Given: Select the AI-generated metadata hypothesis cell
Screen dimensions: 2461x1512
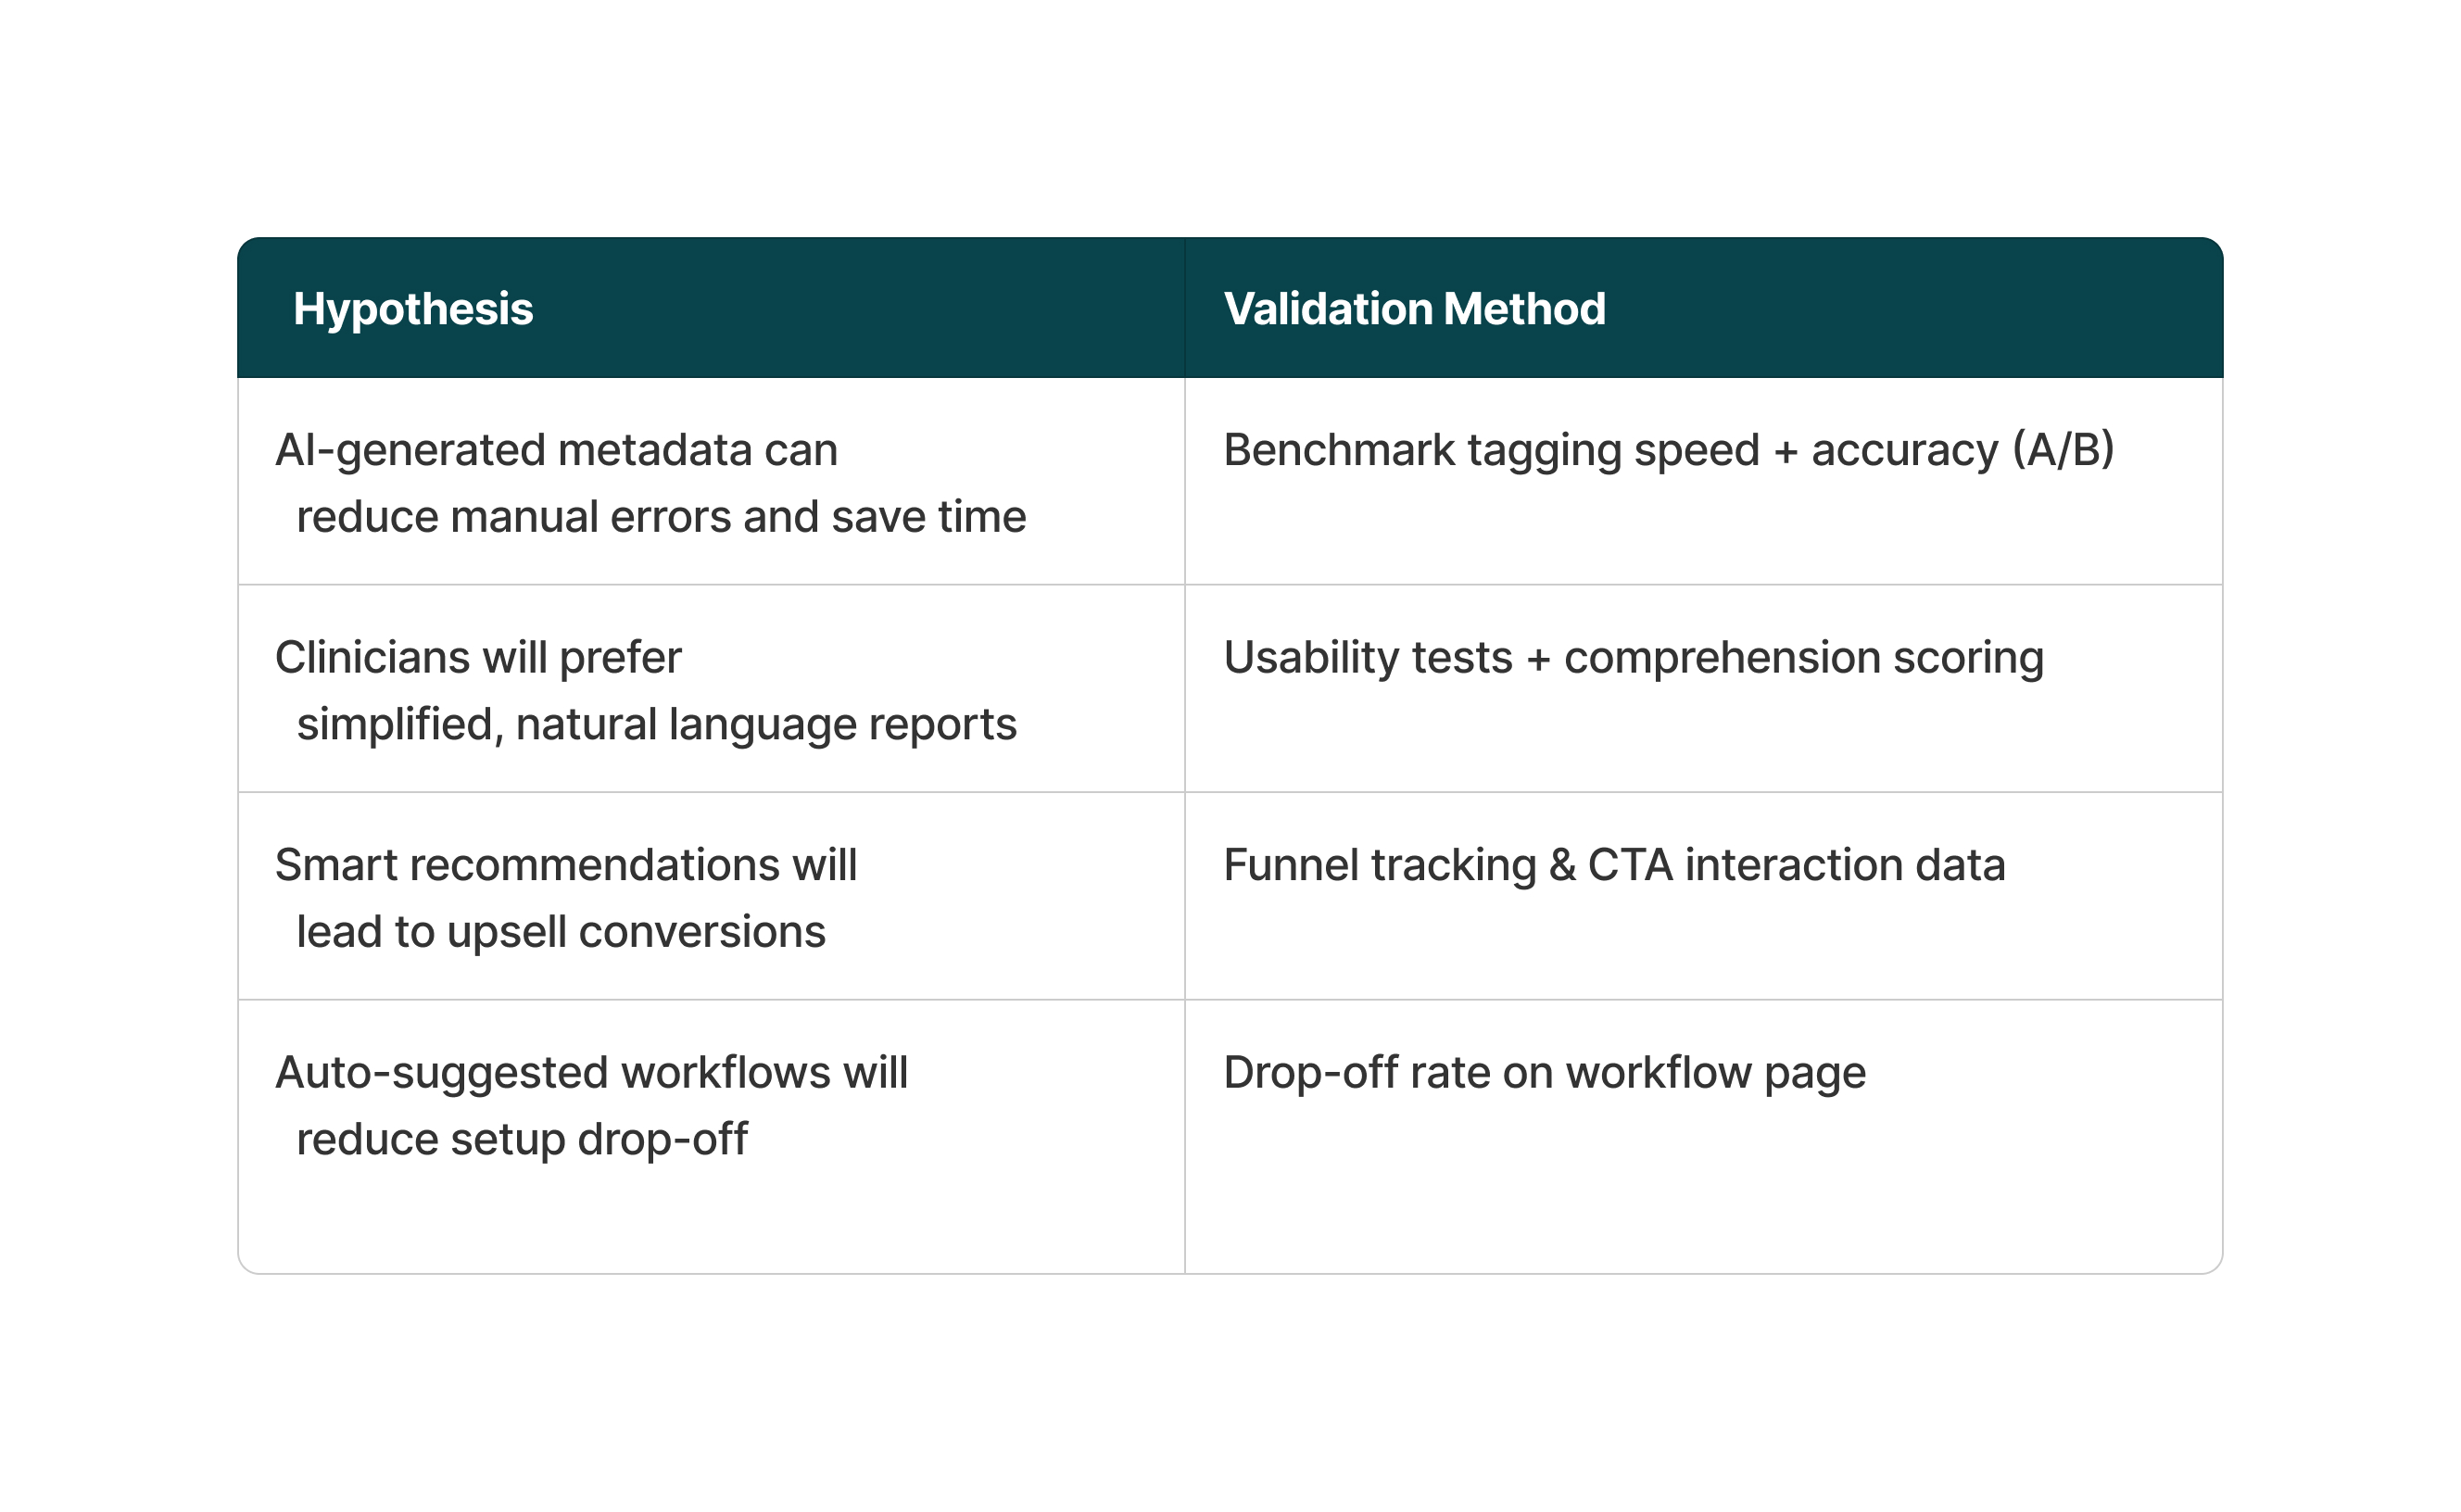Looking at the screenshot, I should pos(711,482).
